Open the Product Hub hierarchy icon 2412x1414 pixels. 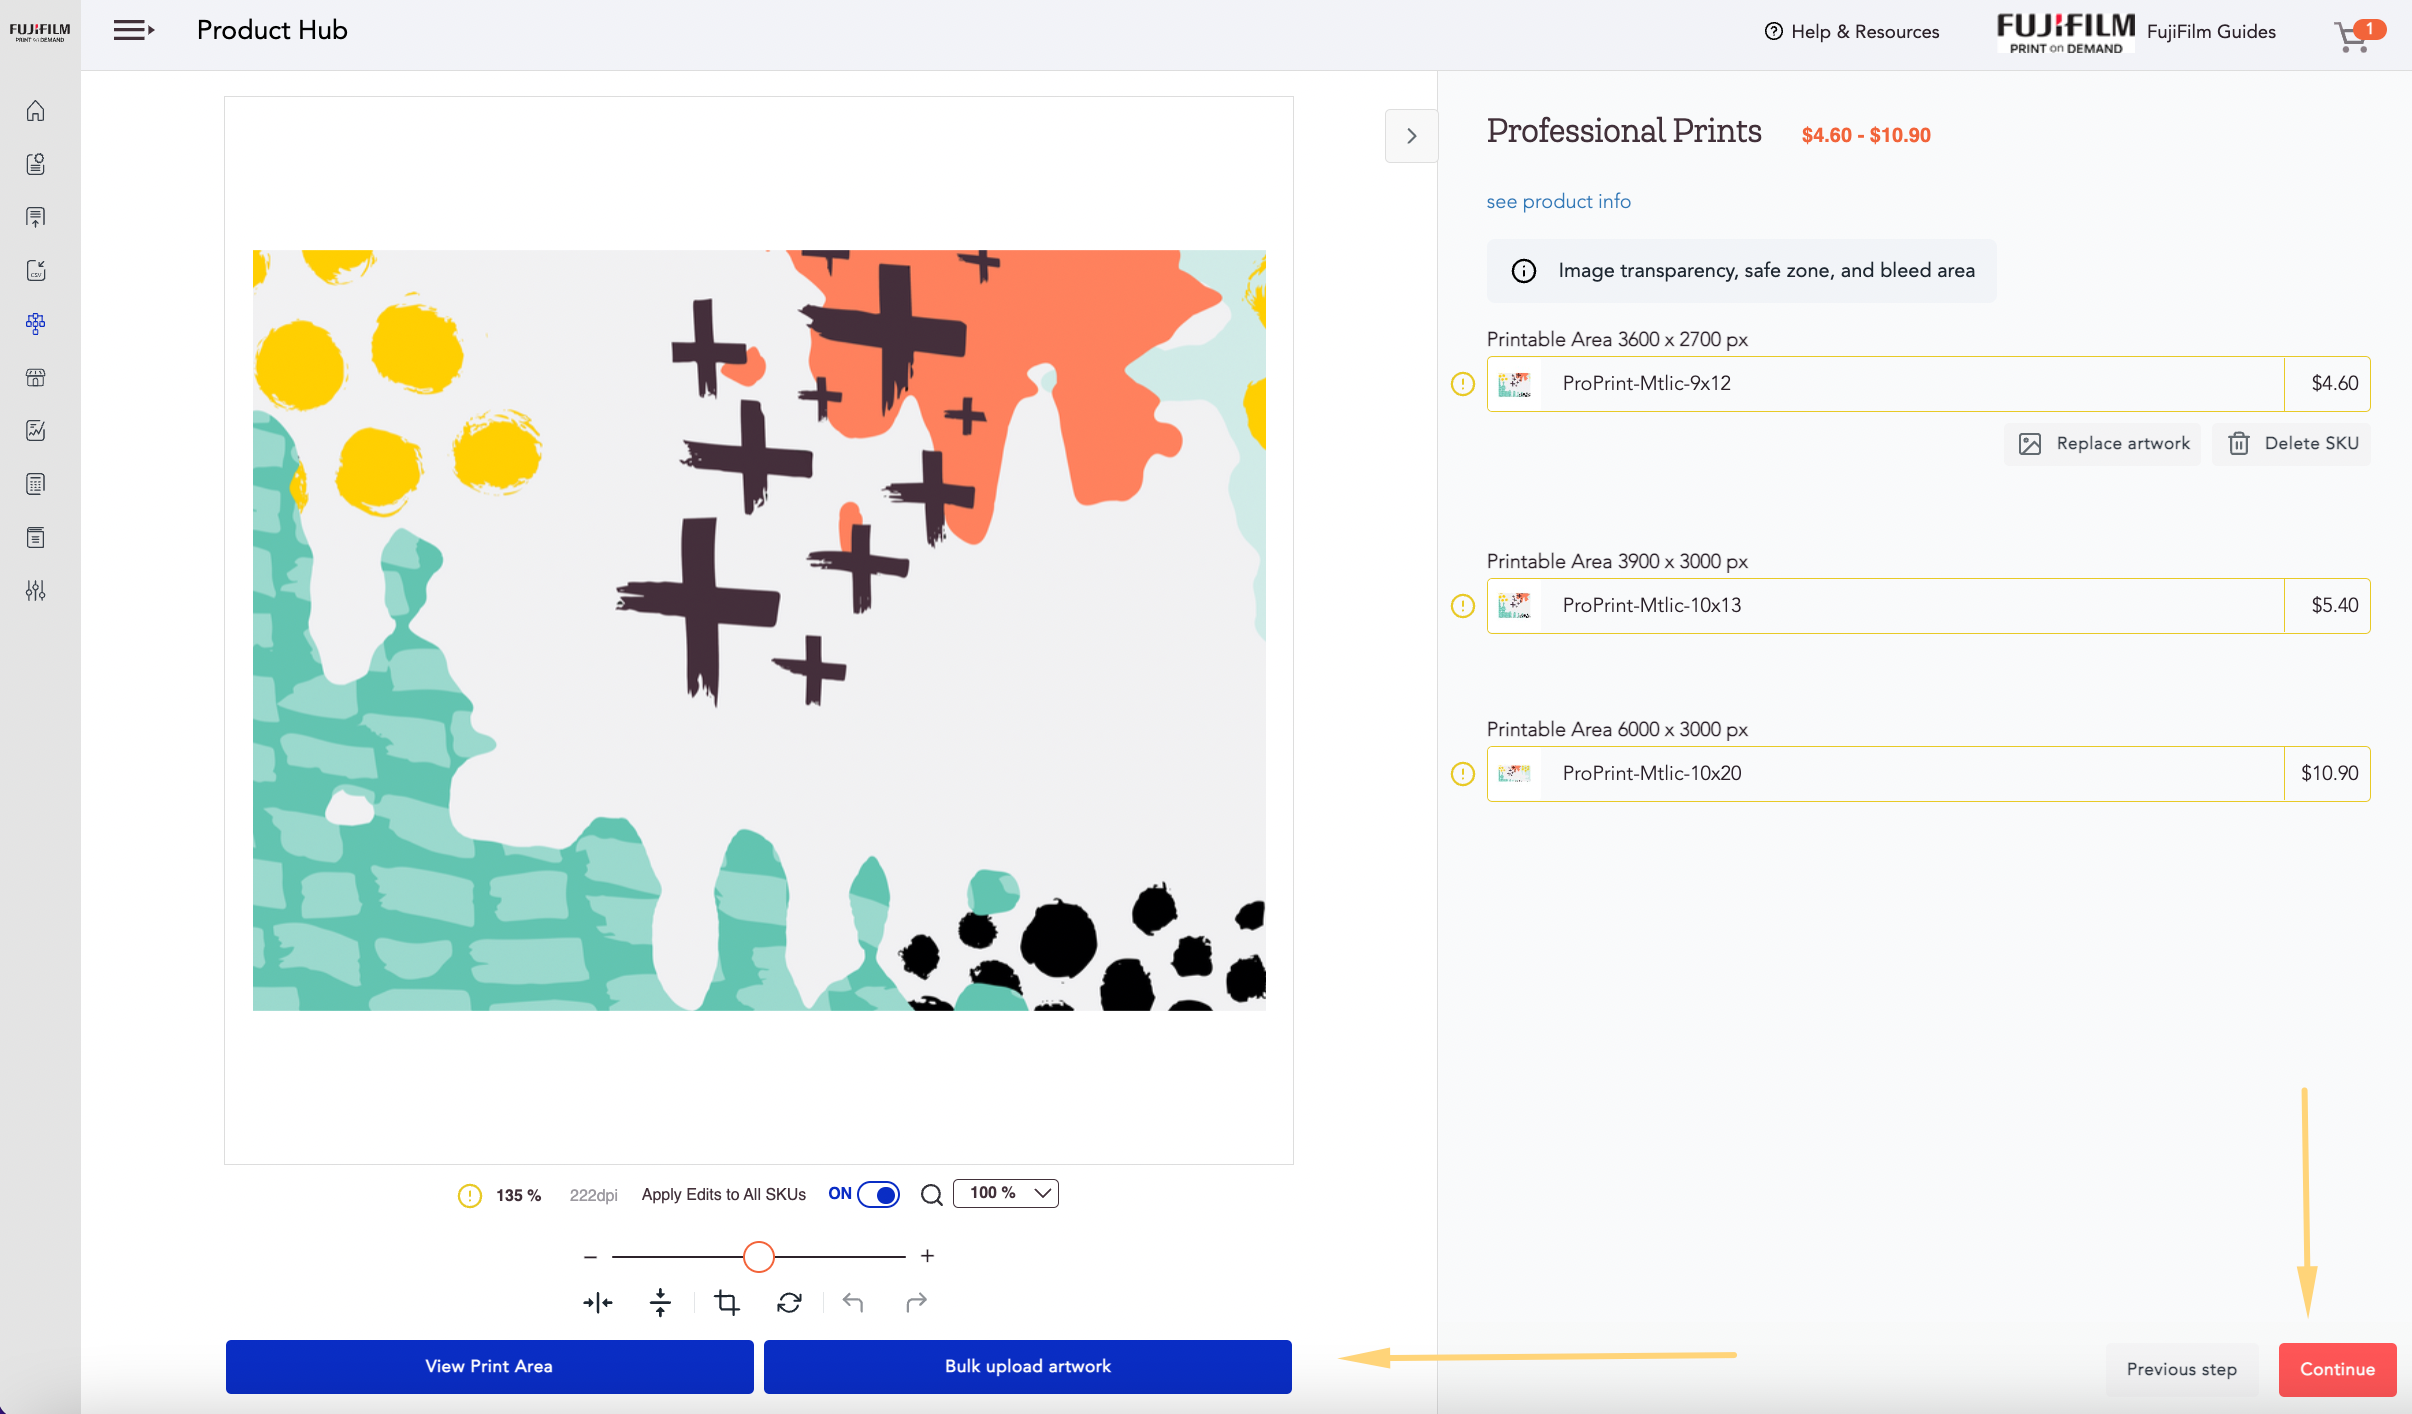(x=36, y=323)
